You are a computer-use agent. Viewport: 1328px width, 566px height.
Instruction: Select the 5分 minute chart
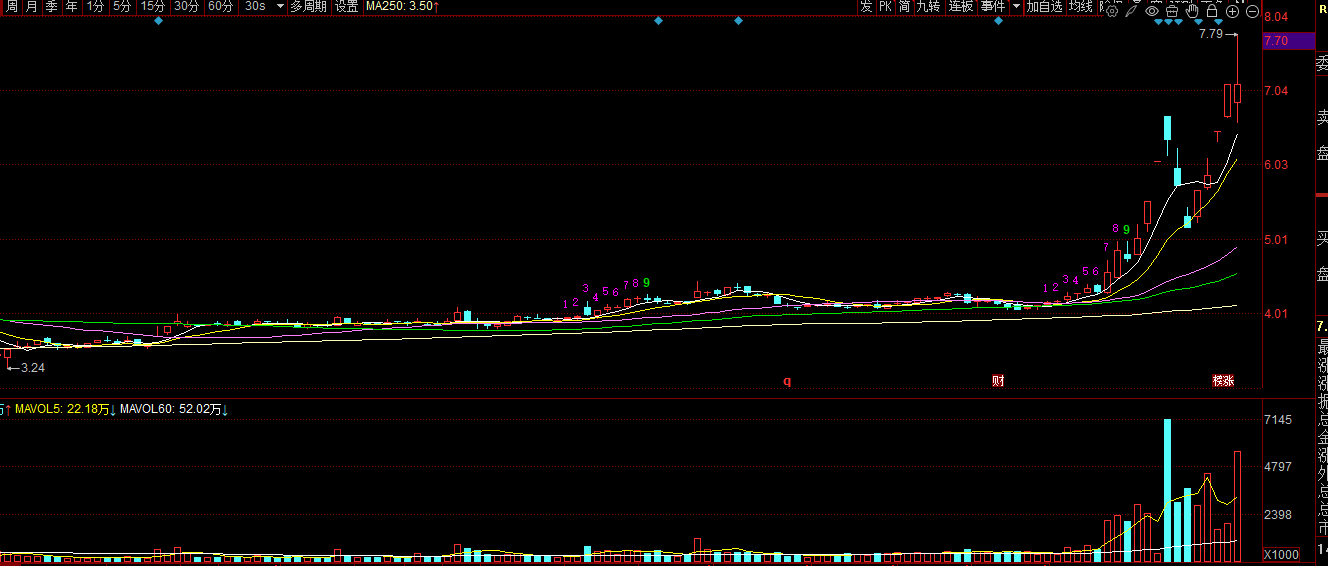pos(122,6)
